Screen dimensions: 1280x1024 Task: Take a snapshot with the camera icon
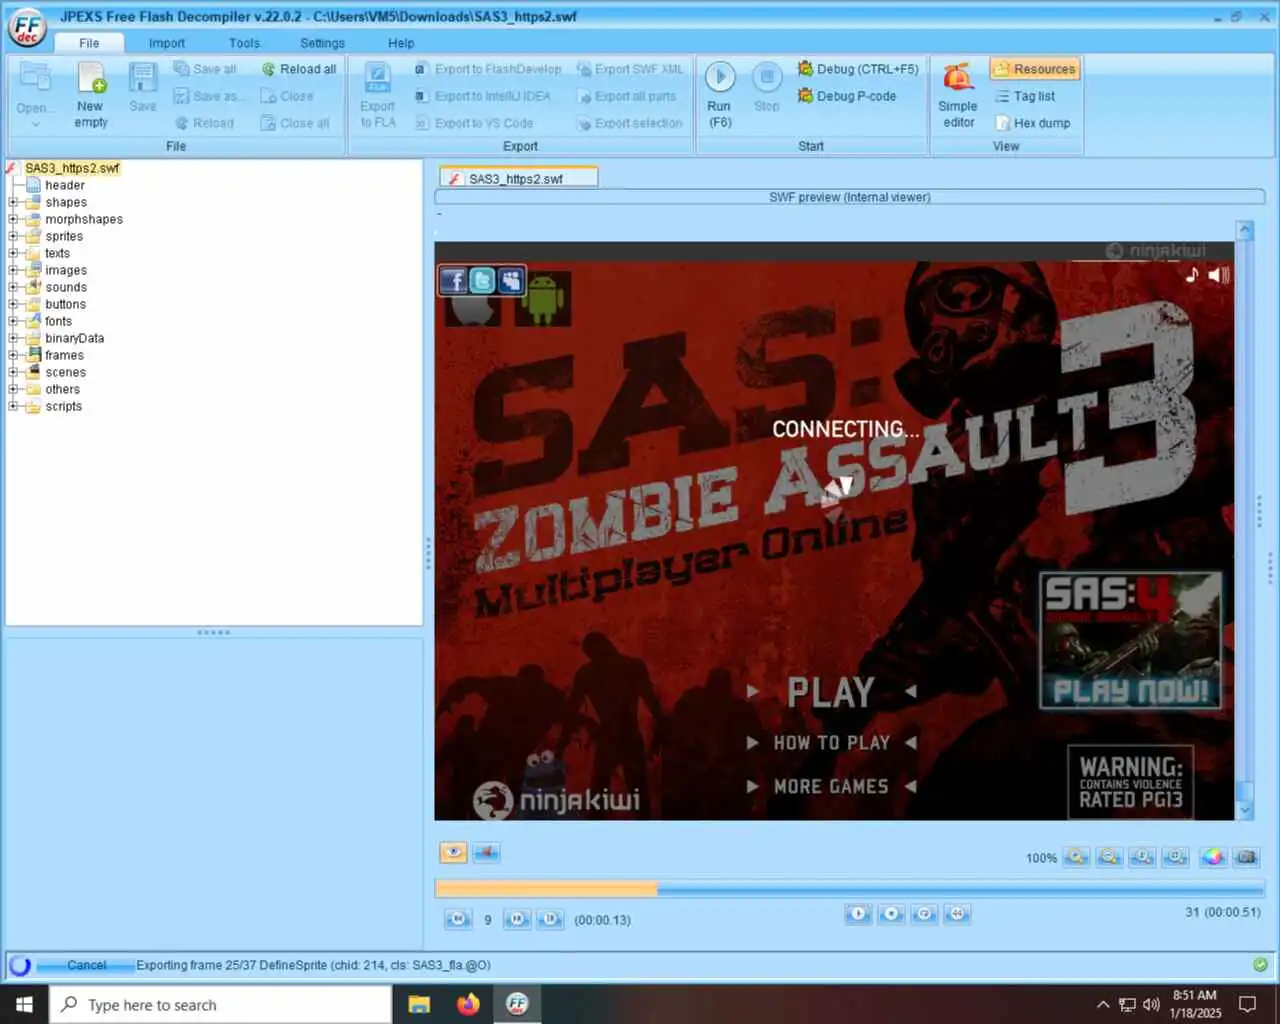coord(1246,857)
